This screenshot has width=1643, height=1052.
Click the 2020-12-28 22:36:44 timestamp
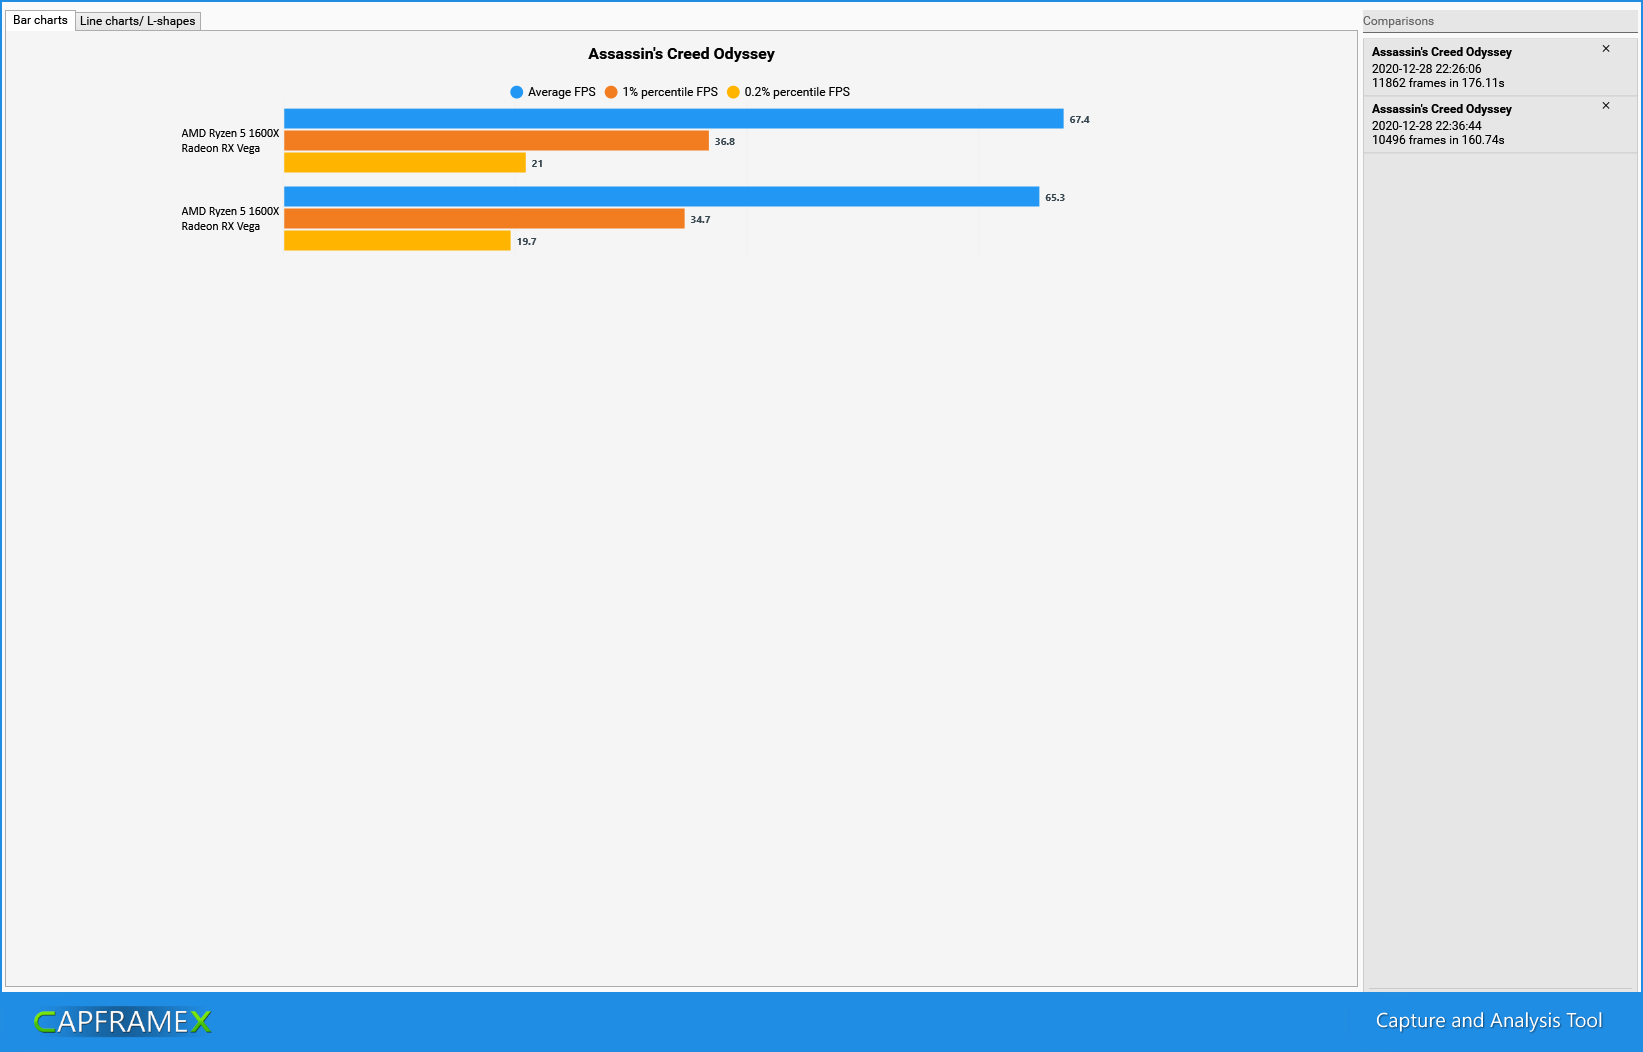[x=1427, y=126]
